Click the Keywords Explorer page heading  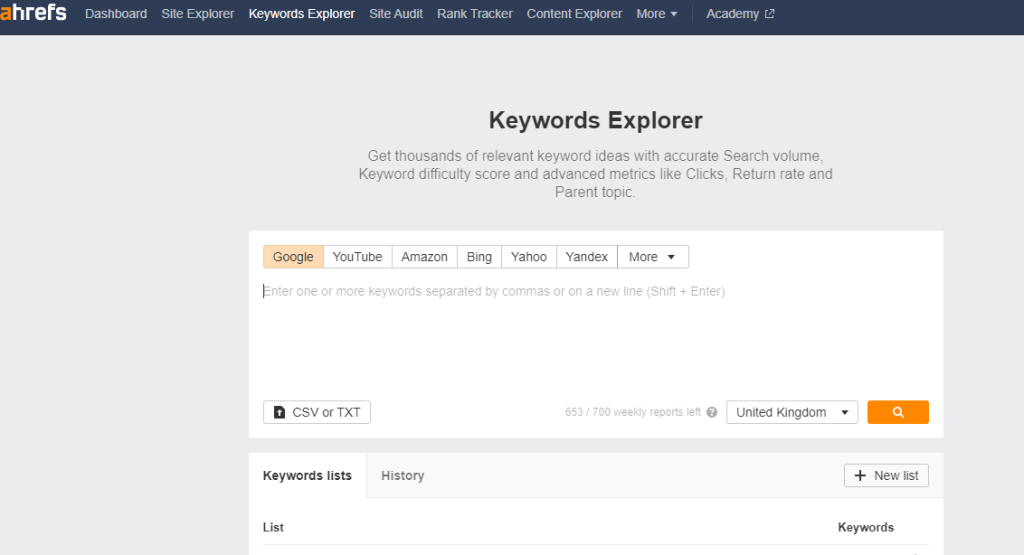point(596,120)
